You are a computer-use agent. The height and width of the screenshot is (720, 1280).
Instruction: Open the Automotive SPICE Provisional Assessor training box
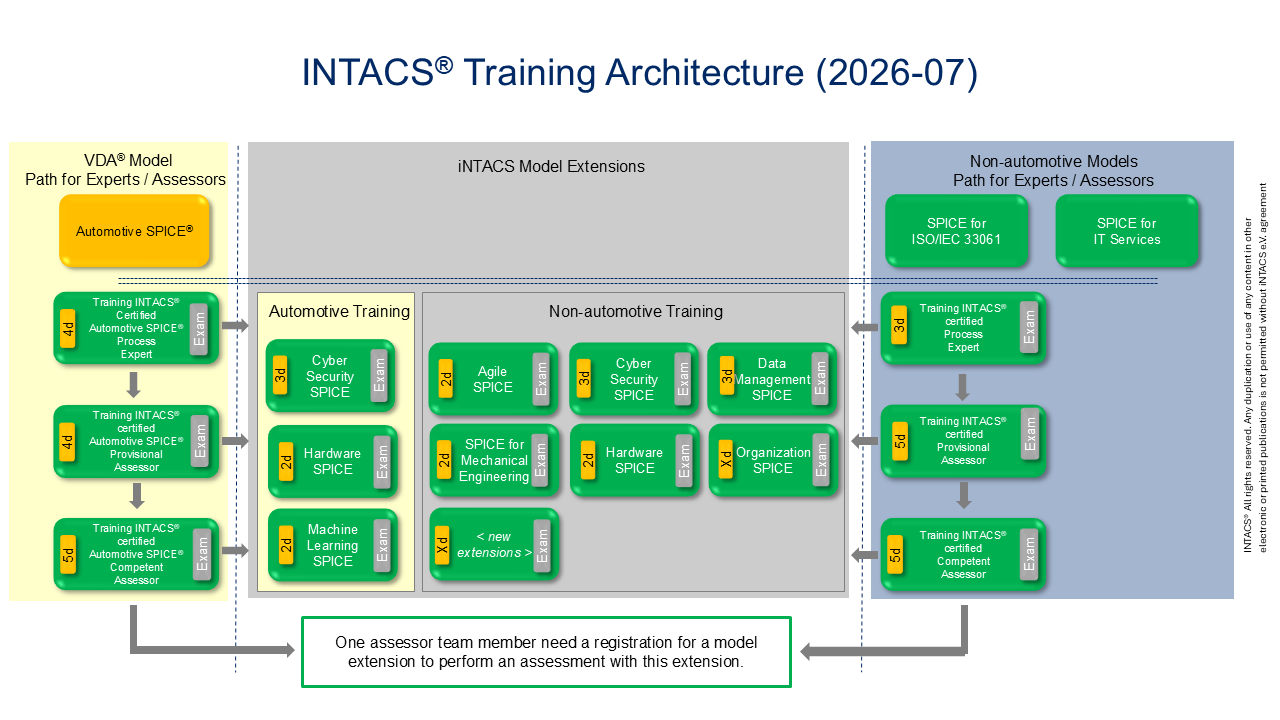coord(135,440)
